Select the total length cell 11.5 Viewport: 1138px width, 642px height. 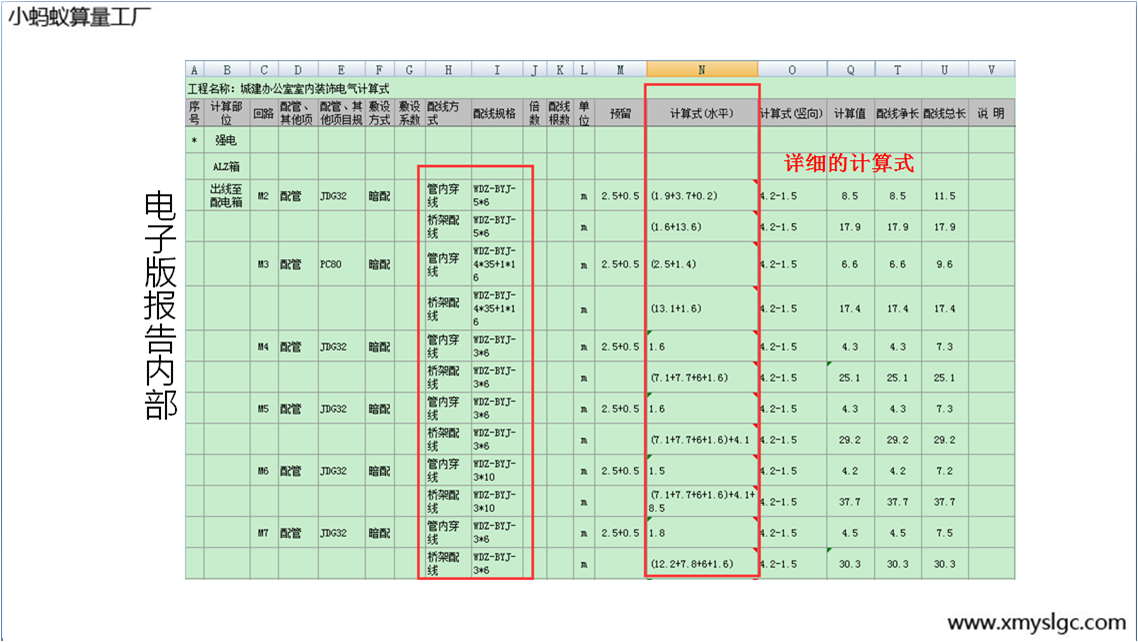pos(944,196)
